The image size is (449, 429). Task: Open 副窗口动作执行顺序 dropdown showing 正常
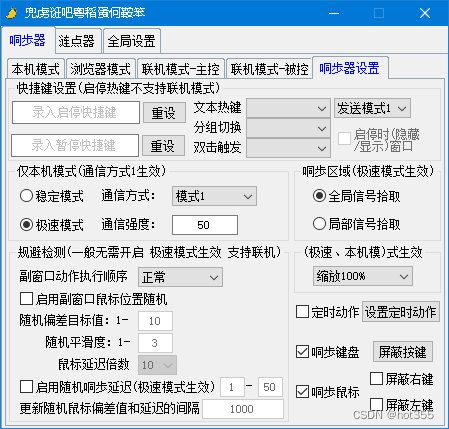(x=180, y=277)
